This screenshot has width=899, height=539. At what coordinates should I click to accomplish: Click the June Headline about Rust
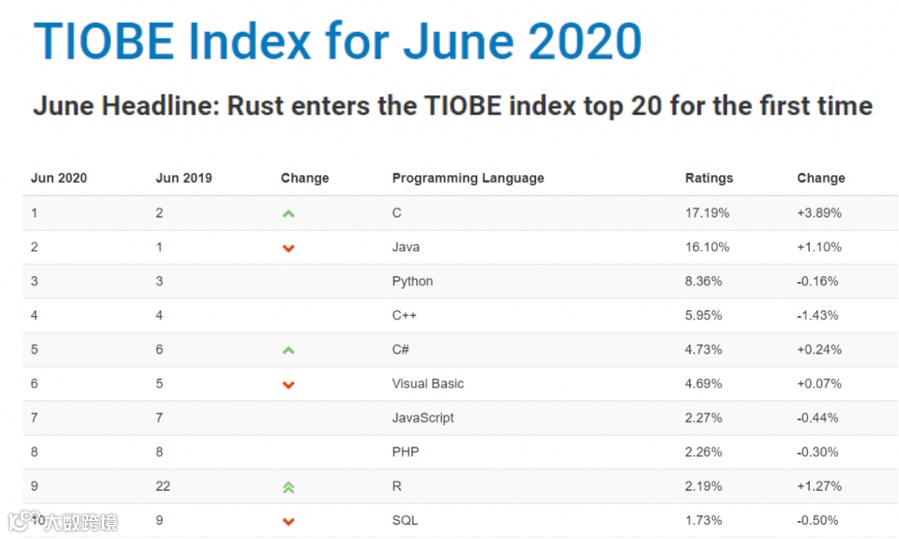(453, 106)
